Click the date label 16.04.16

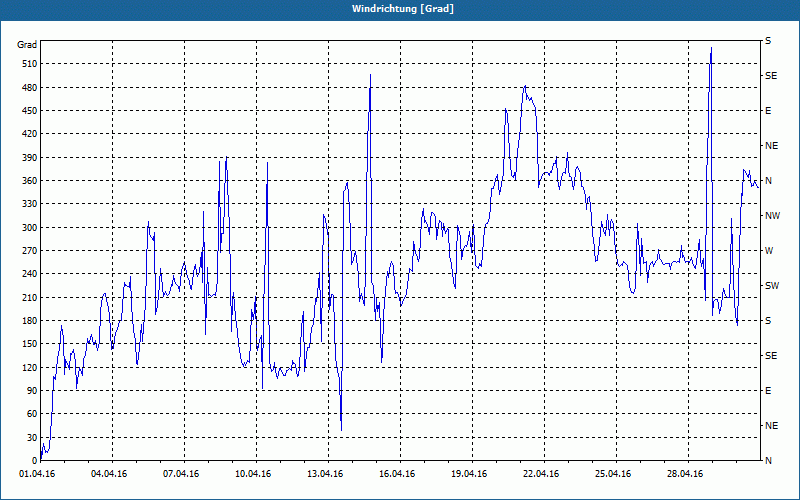click(x=397, y=474)
